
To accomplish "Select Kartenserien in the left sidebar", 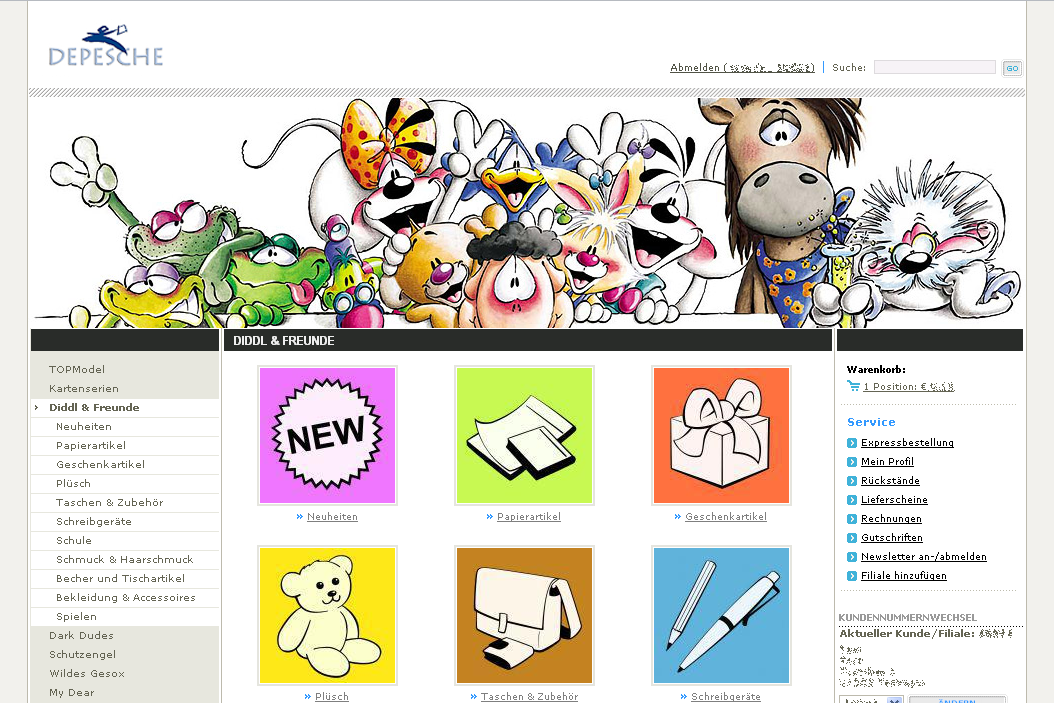I will point(84,388).
